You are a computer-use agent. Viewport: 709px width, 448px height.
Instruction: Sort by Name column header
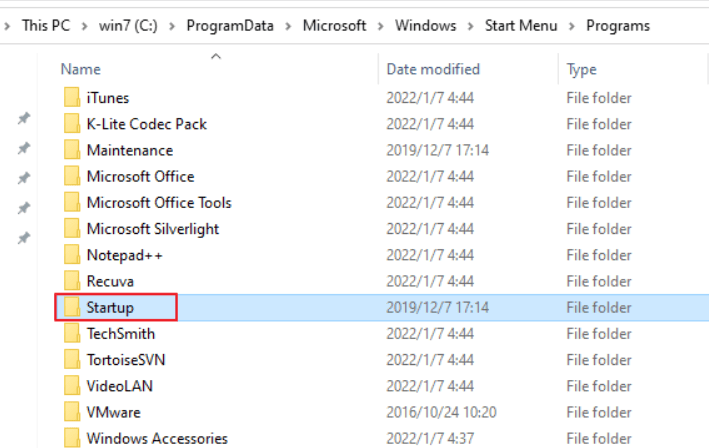80,69
